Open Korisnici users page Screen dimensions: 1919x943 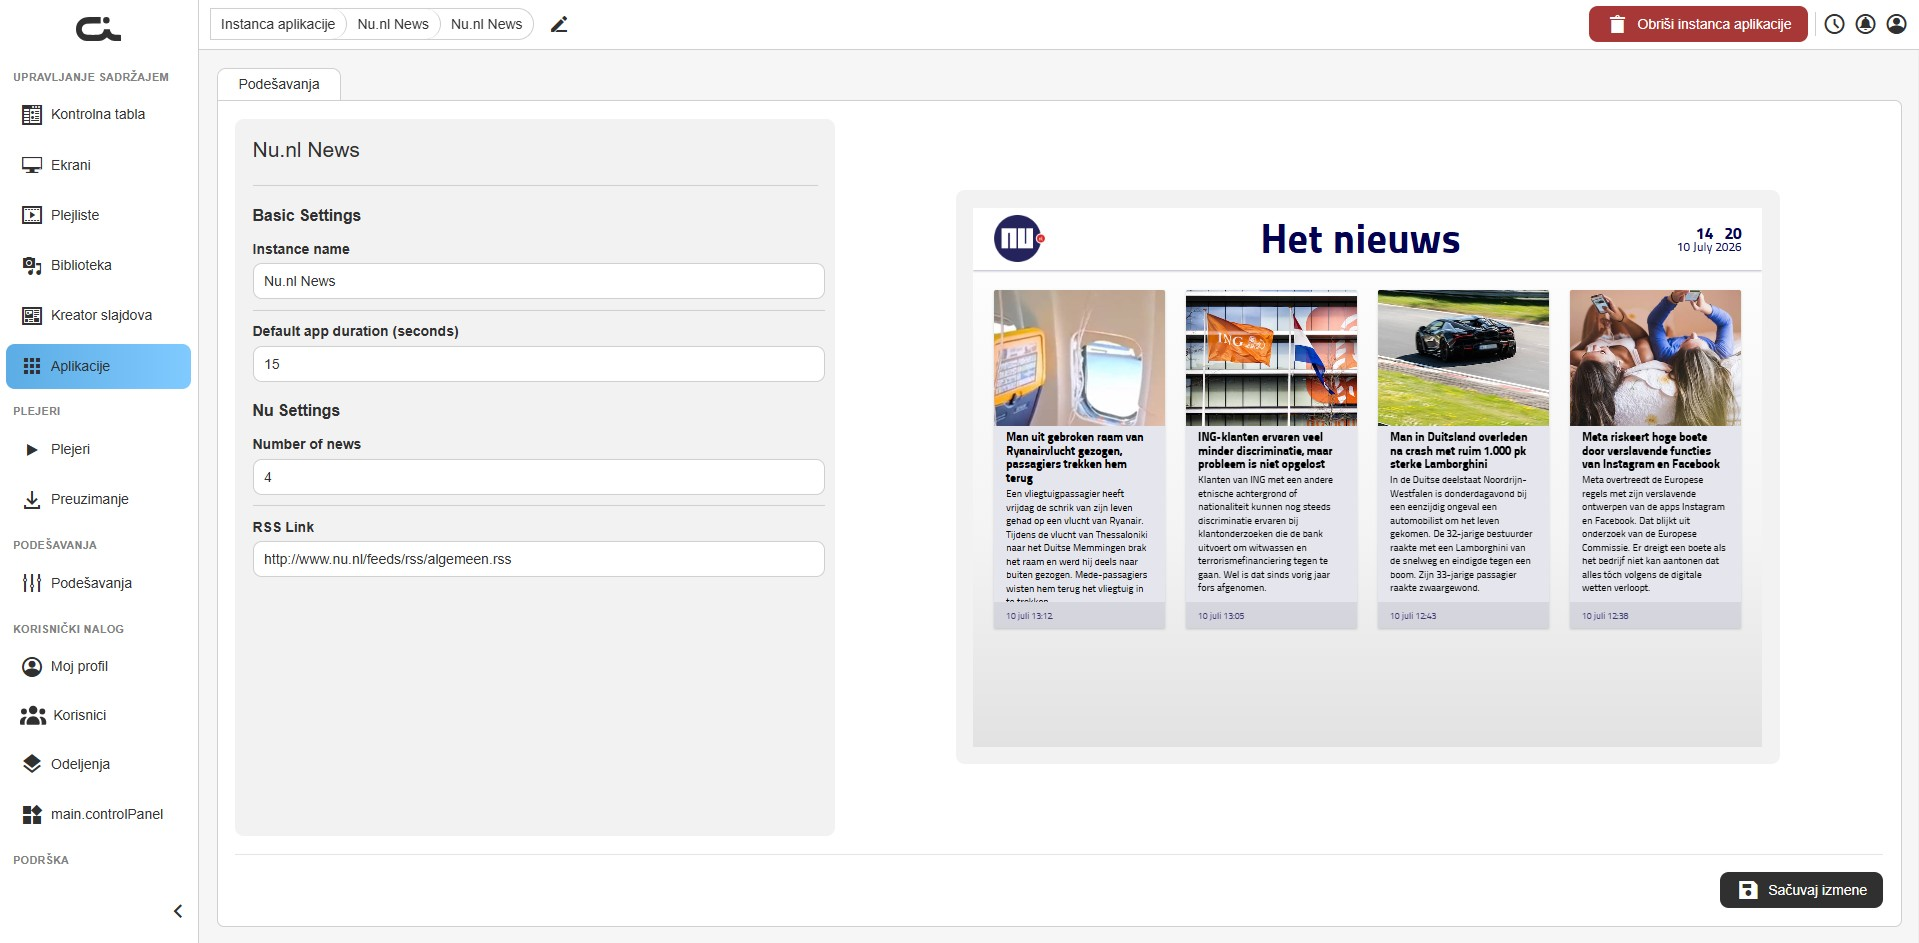pos(98,715)
